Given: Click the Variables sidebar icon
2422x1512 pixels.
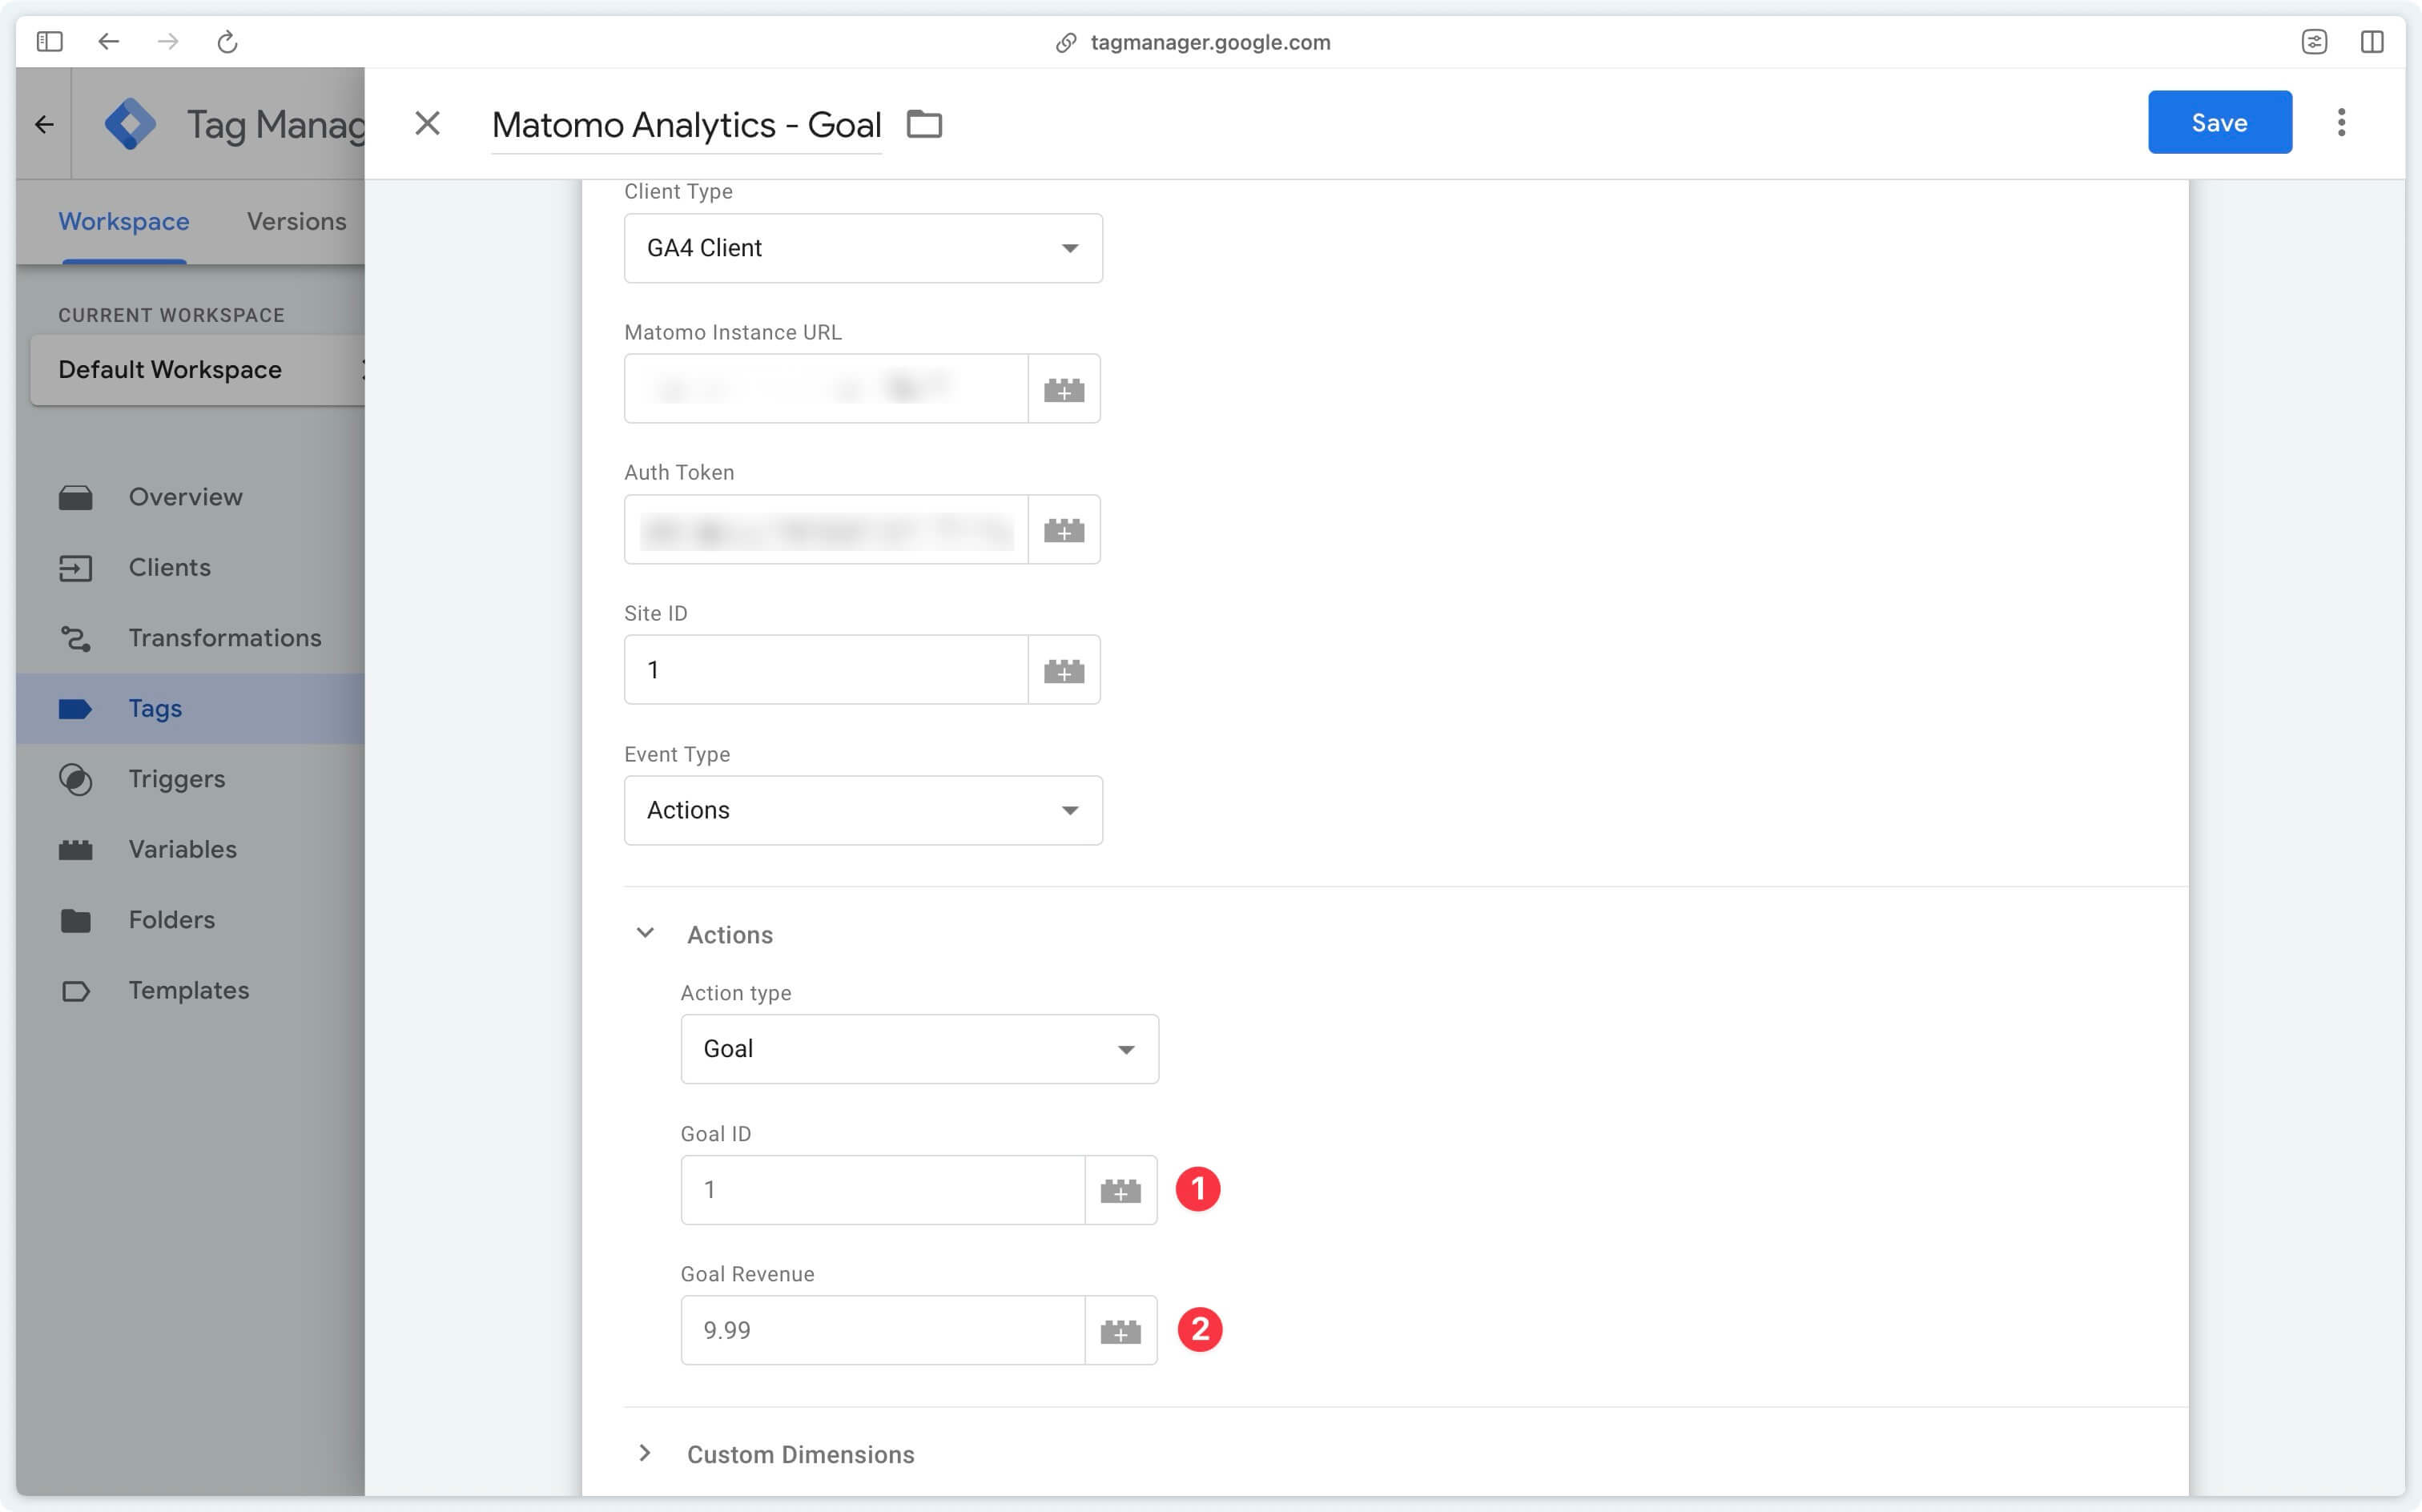Looking at the screenshot, I should 76,850.
